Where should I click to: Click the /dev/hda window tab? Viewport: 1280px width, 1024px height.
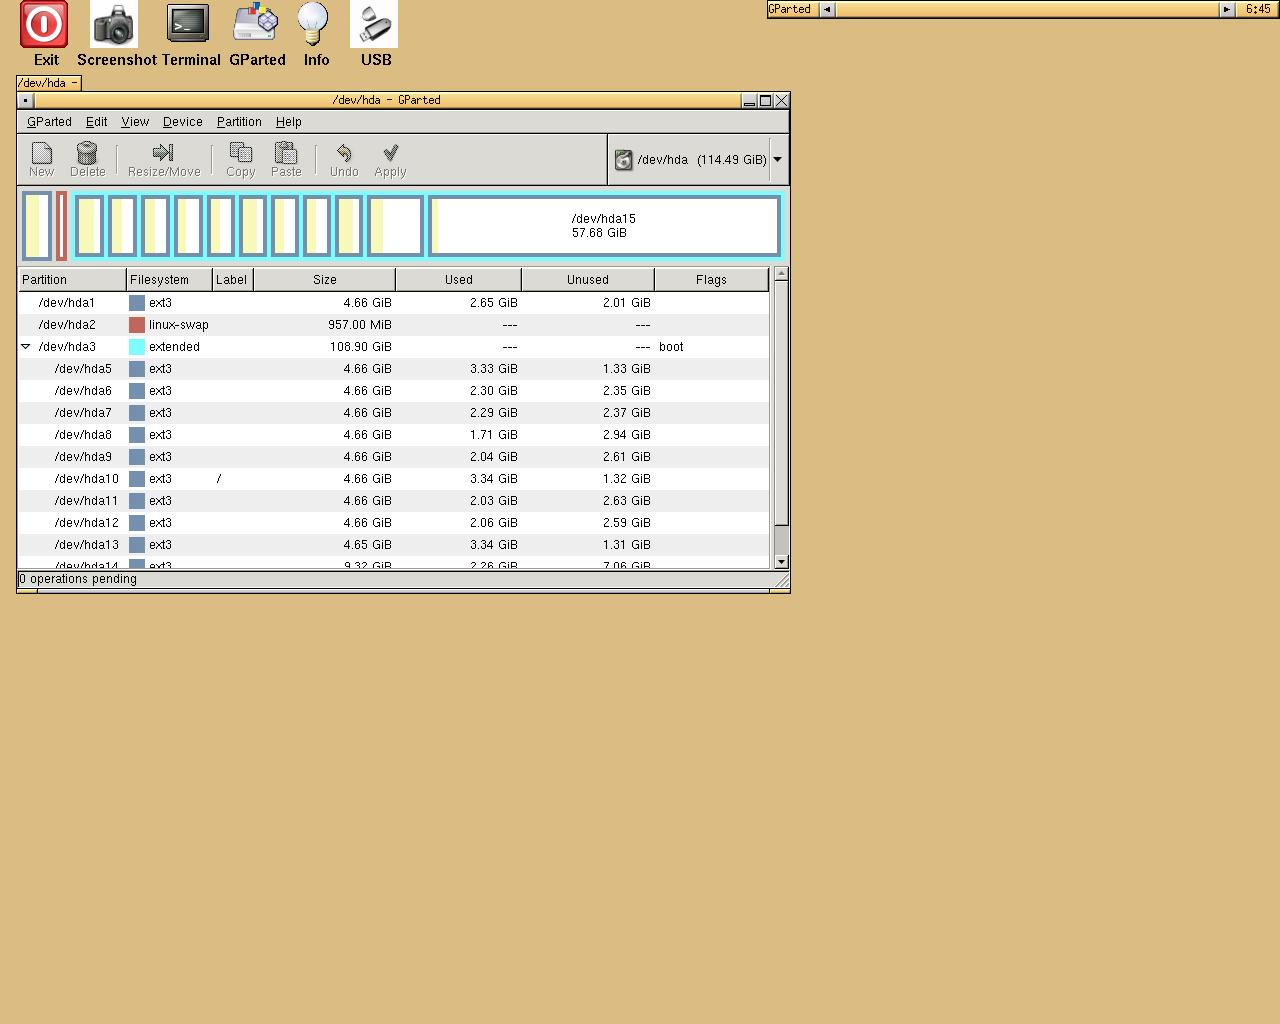pyautogui.click(x=48, y=83)
